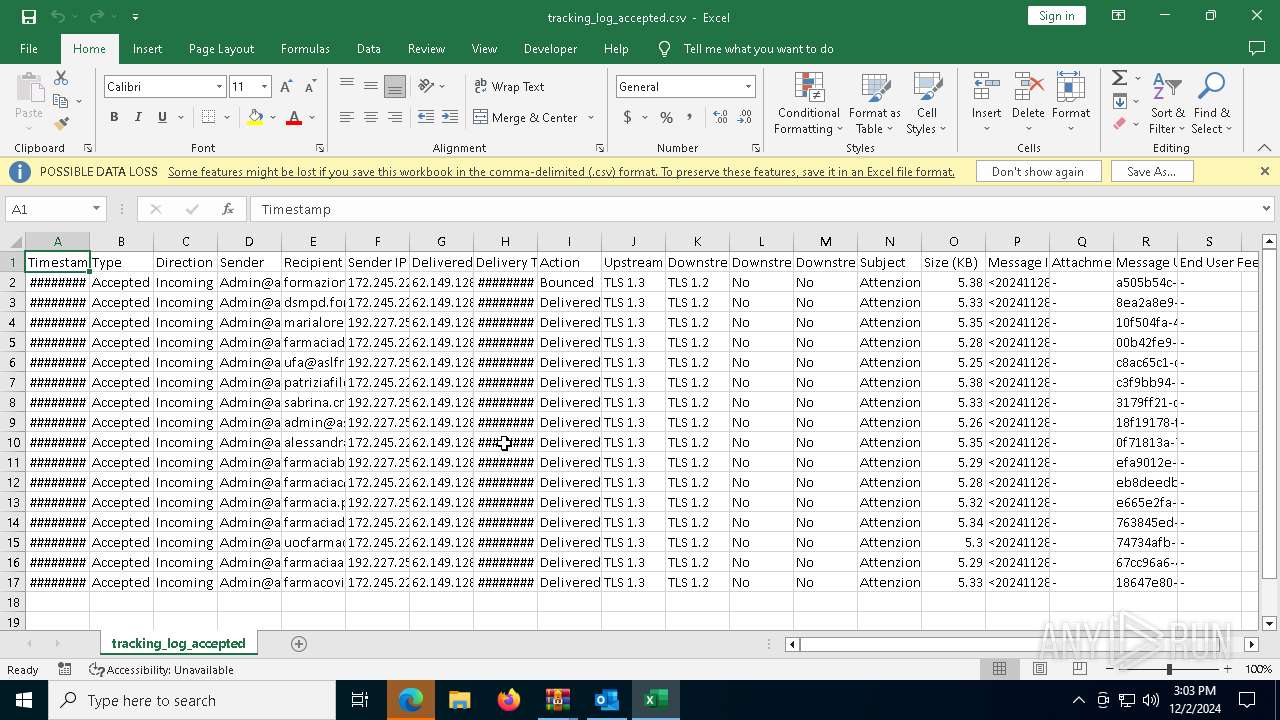Open File Explorer from taskbar
Viewport: 1280px width, 720px height.
tap(459, 700)
